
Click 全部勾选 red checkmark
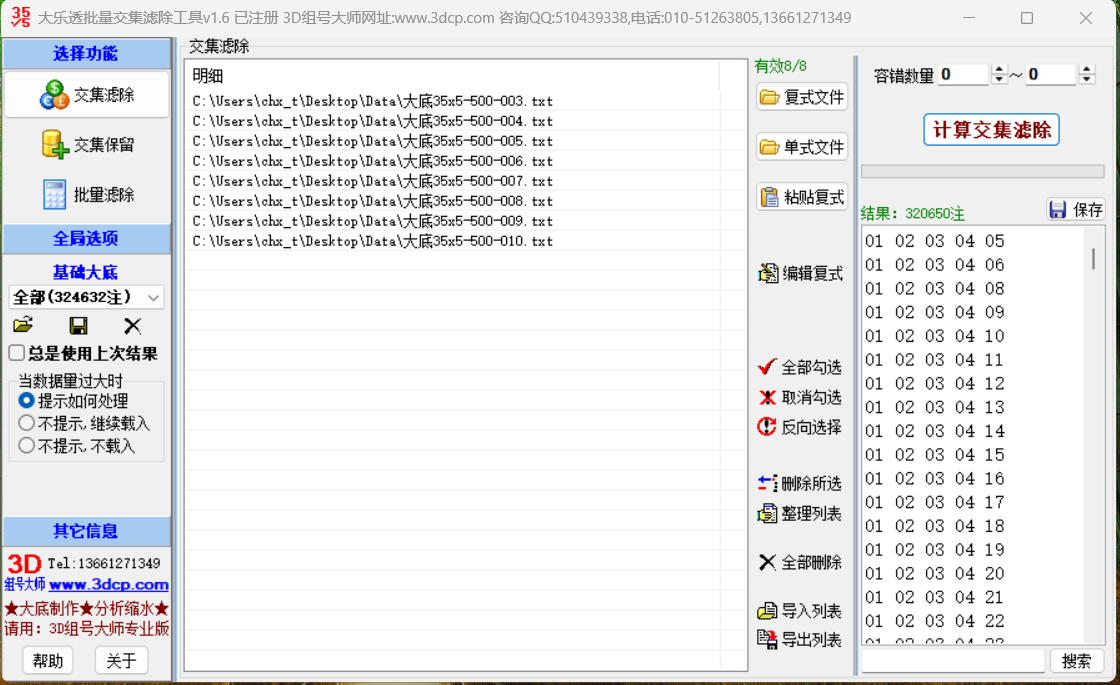[800, 367]
